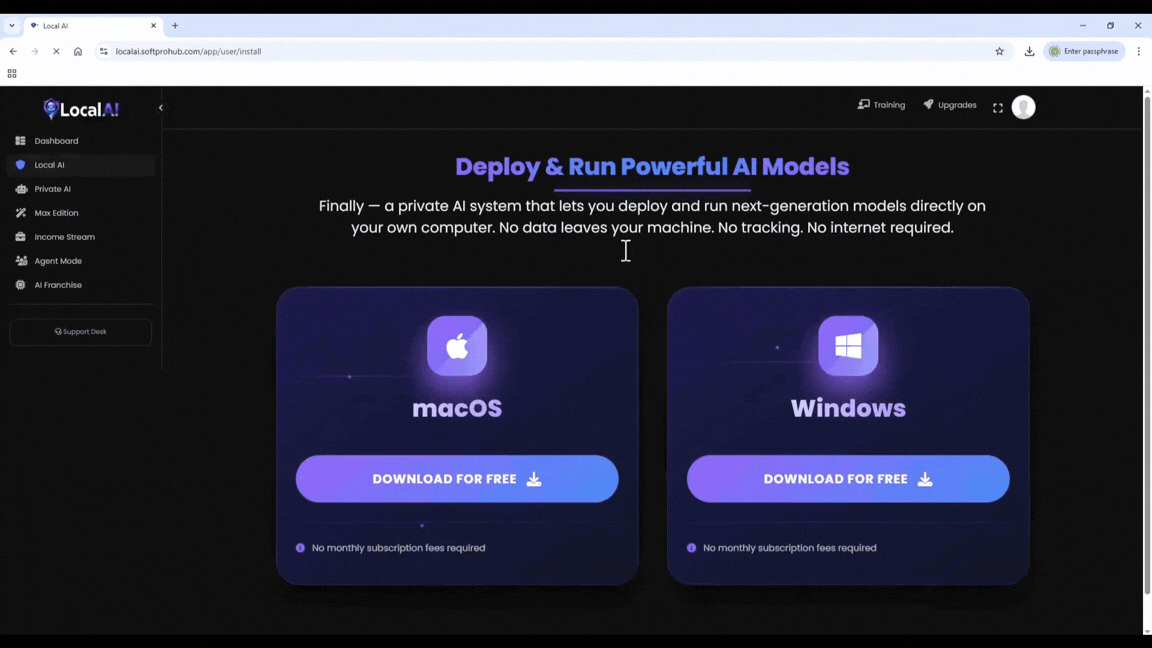The height and width of the screenshot is (648, 1152).
Task: Click the Support Desk button
Action: 81,332
